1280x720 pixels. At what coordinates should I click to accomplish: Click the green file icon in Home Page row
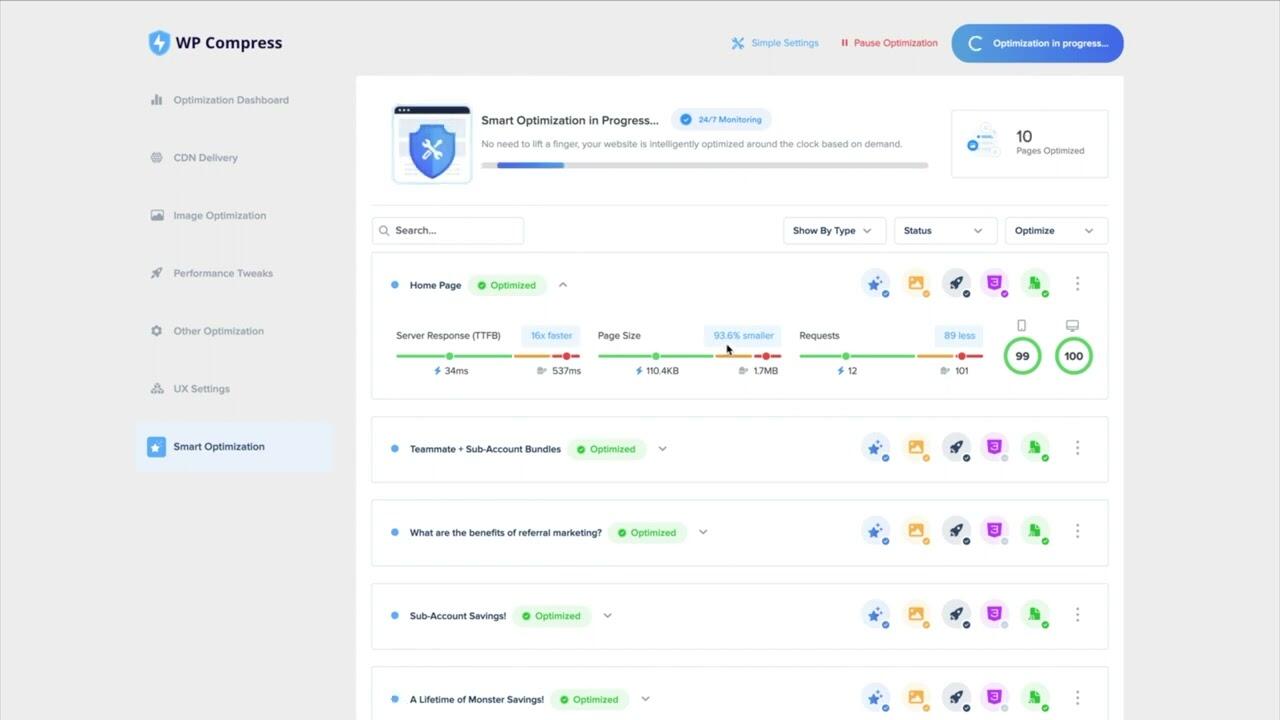click(x=1035, y=284)
